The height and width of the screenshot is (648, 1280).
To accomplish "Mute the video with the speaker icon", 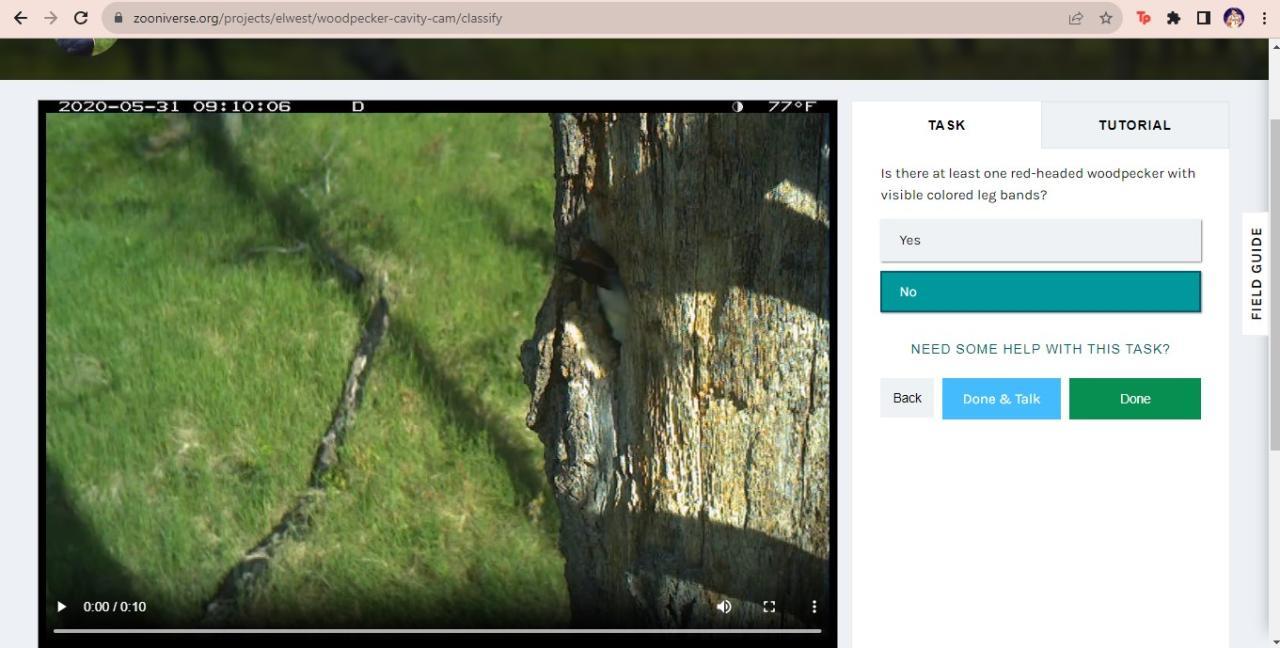I will tap(724, 606).
